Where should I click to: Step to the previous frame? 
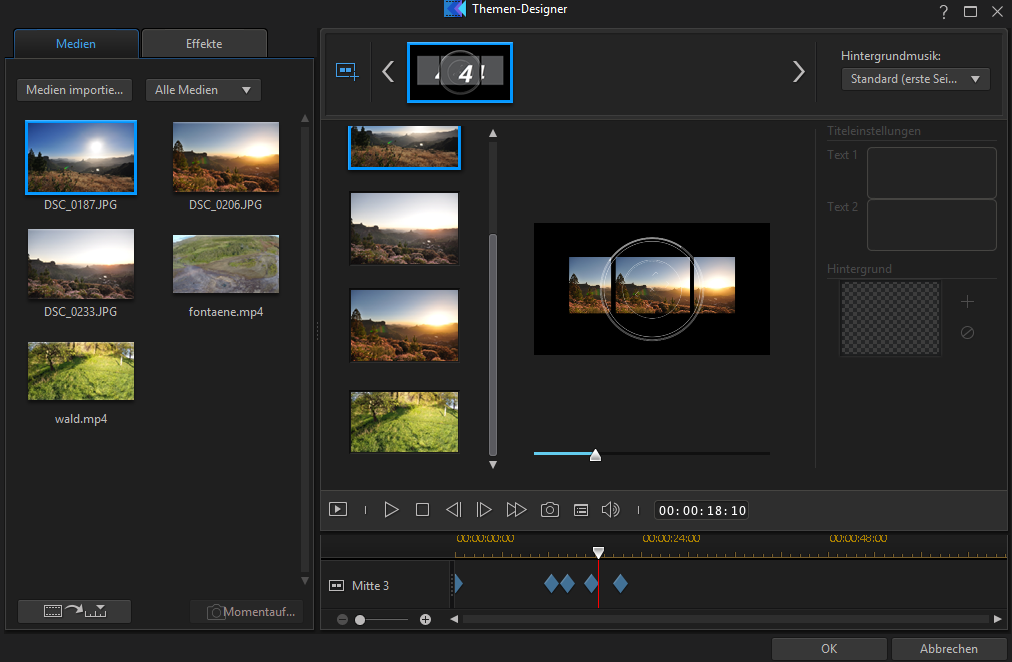tap(453, 510)
